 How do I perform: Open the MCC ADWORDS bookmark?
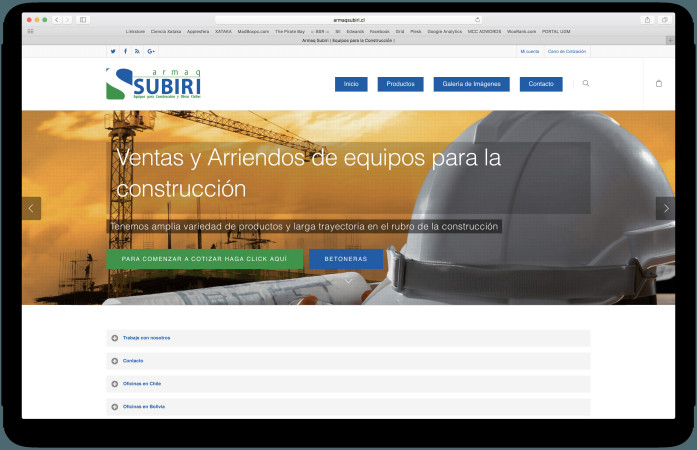(x=484, y=32)
